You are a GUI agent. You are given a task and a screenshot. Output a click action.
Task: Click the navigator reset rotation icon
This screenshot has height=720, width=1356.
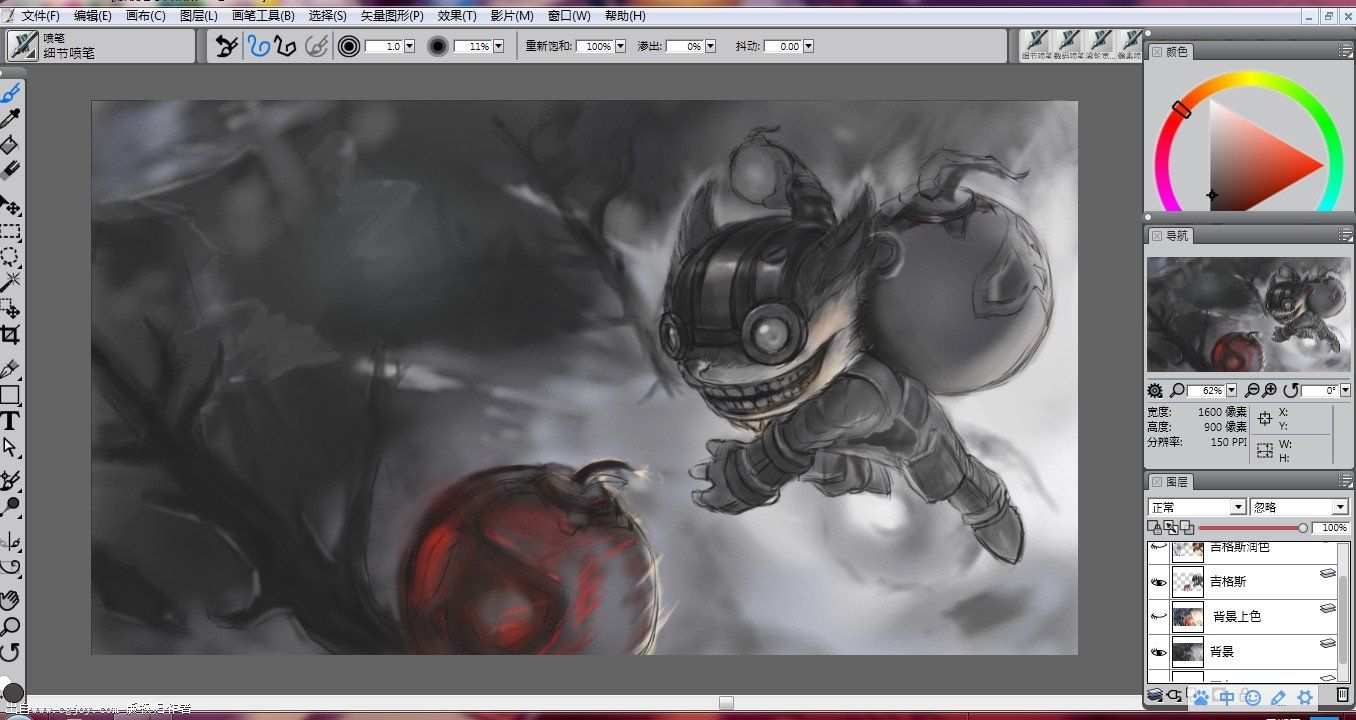pos(1291,390)
